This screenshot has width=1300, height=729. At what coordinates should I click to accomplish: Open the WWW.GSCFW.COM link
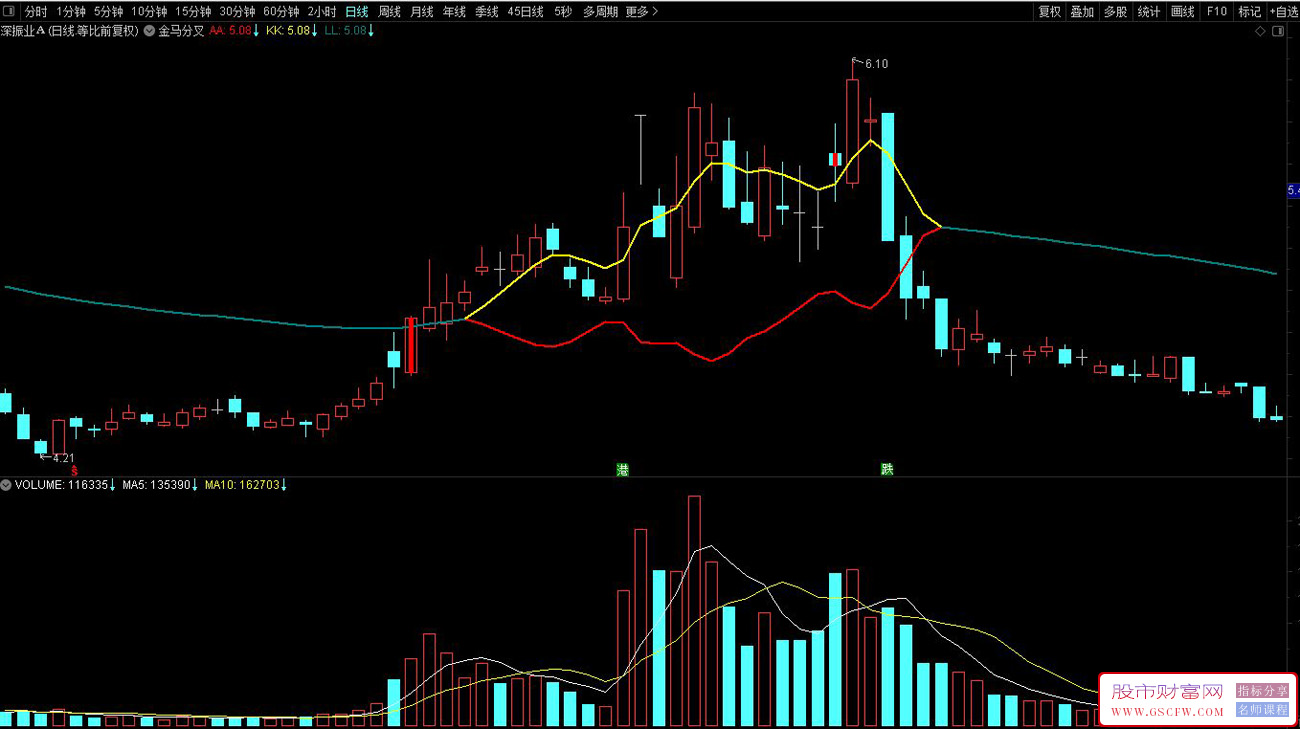(x=1167, y=712)
